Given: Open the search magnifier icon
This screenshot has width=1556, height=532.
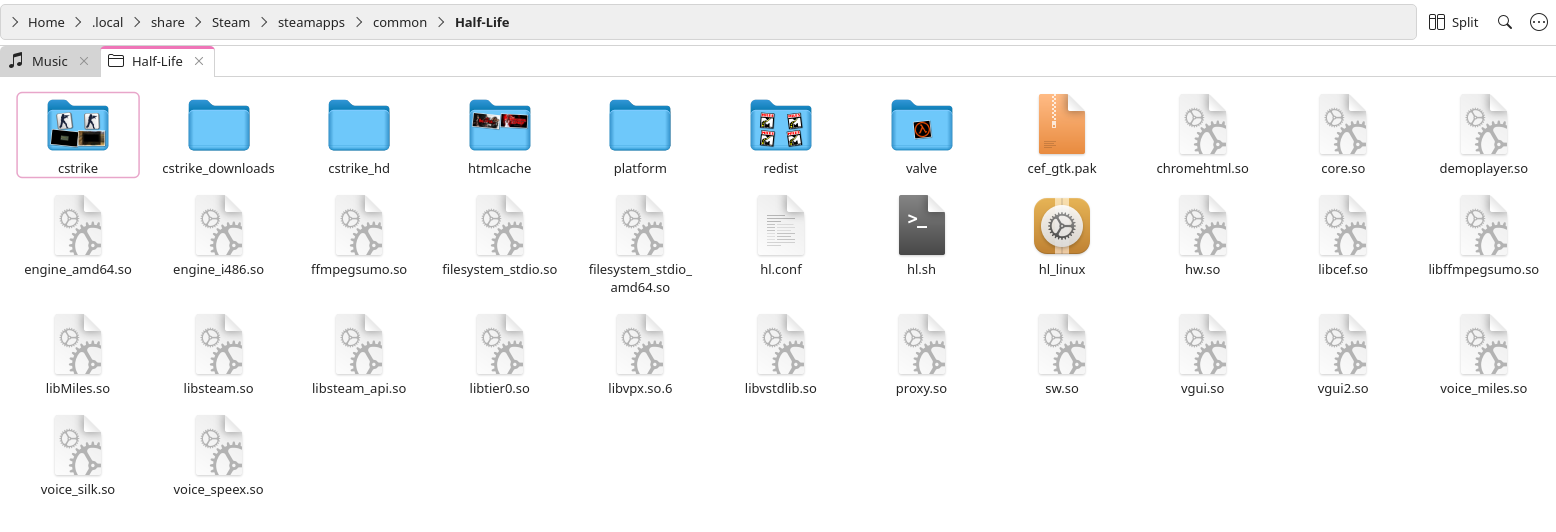Looking at the screenshot, I should tap(1504, 22).
